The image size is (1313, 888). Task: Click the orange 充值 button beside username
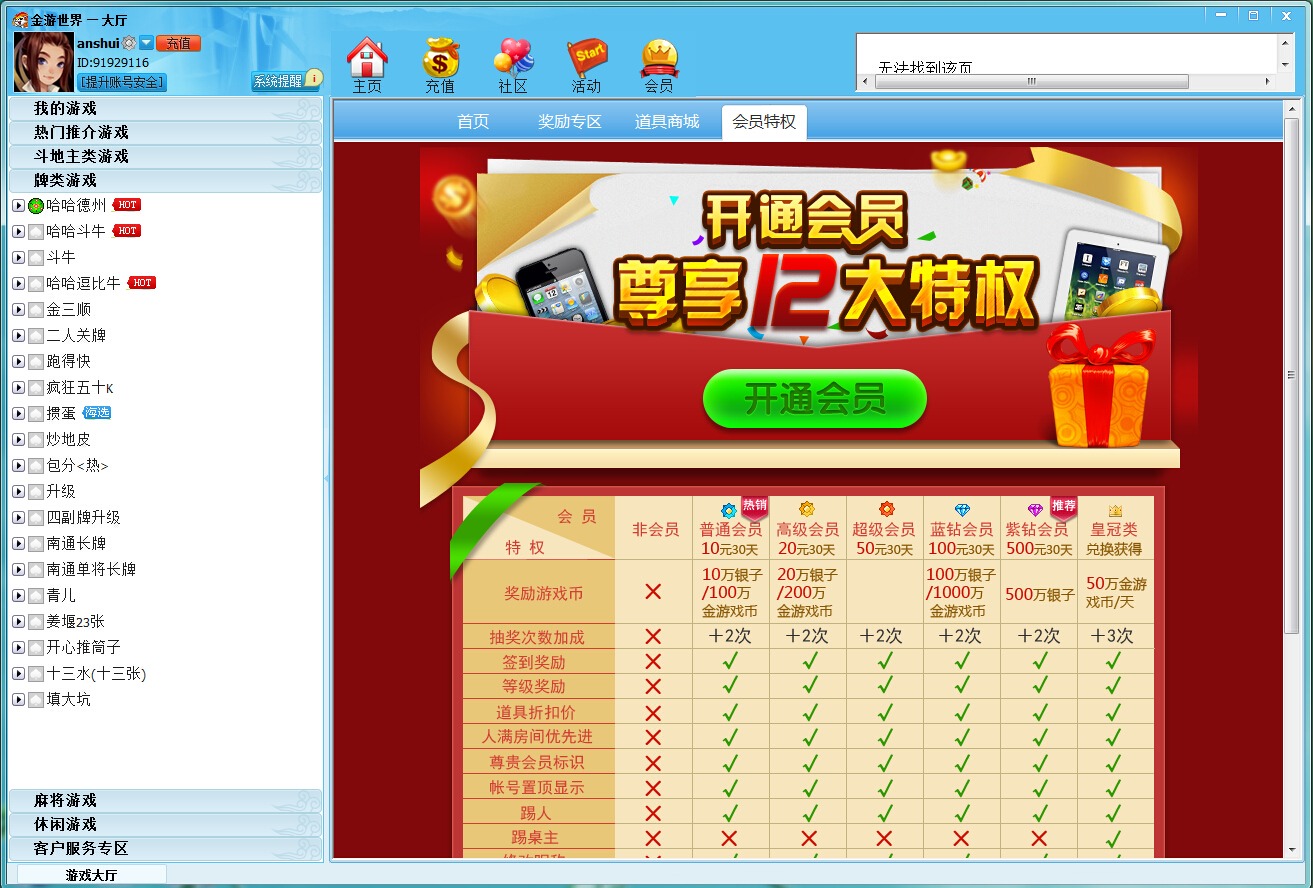(x=178, y=43)
